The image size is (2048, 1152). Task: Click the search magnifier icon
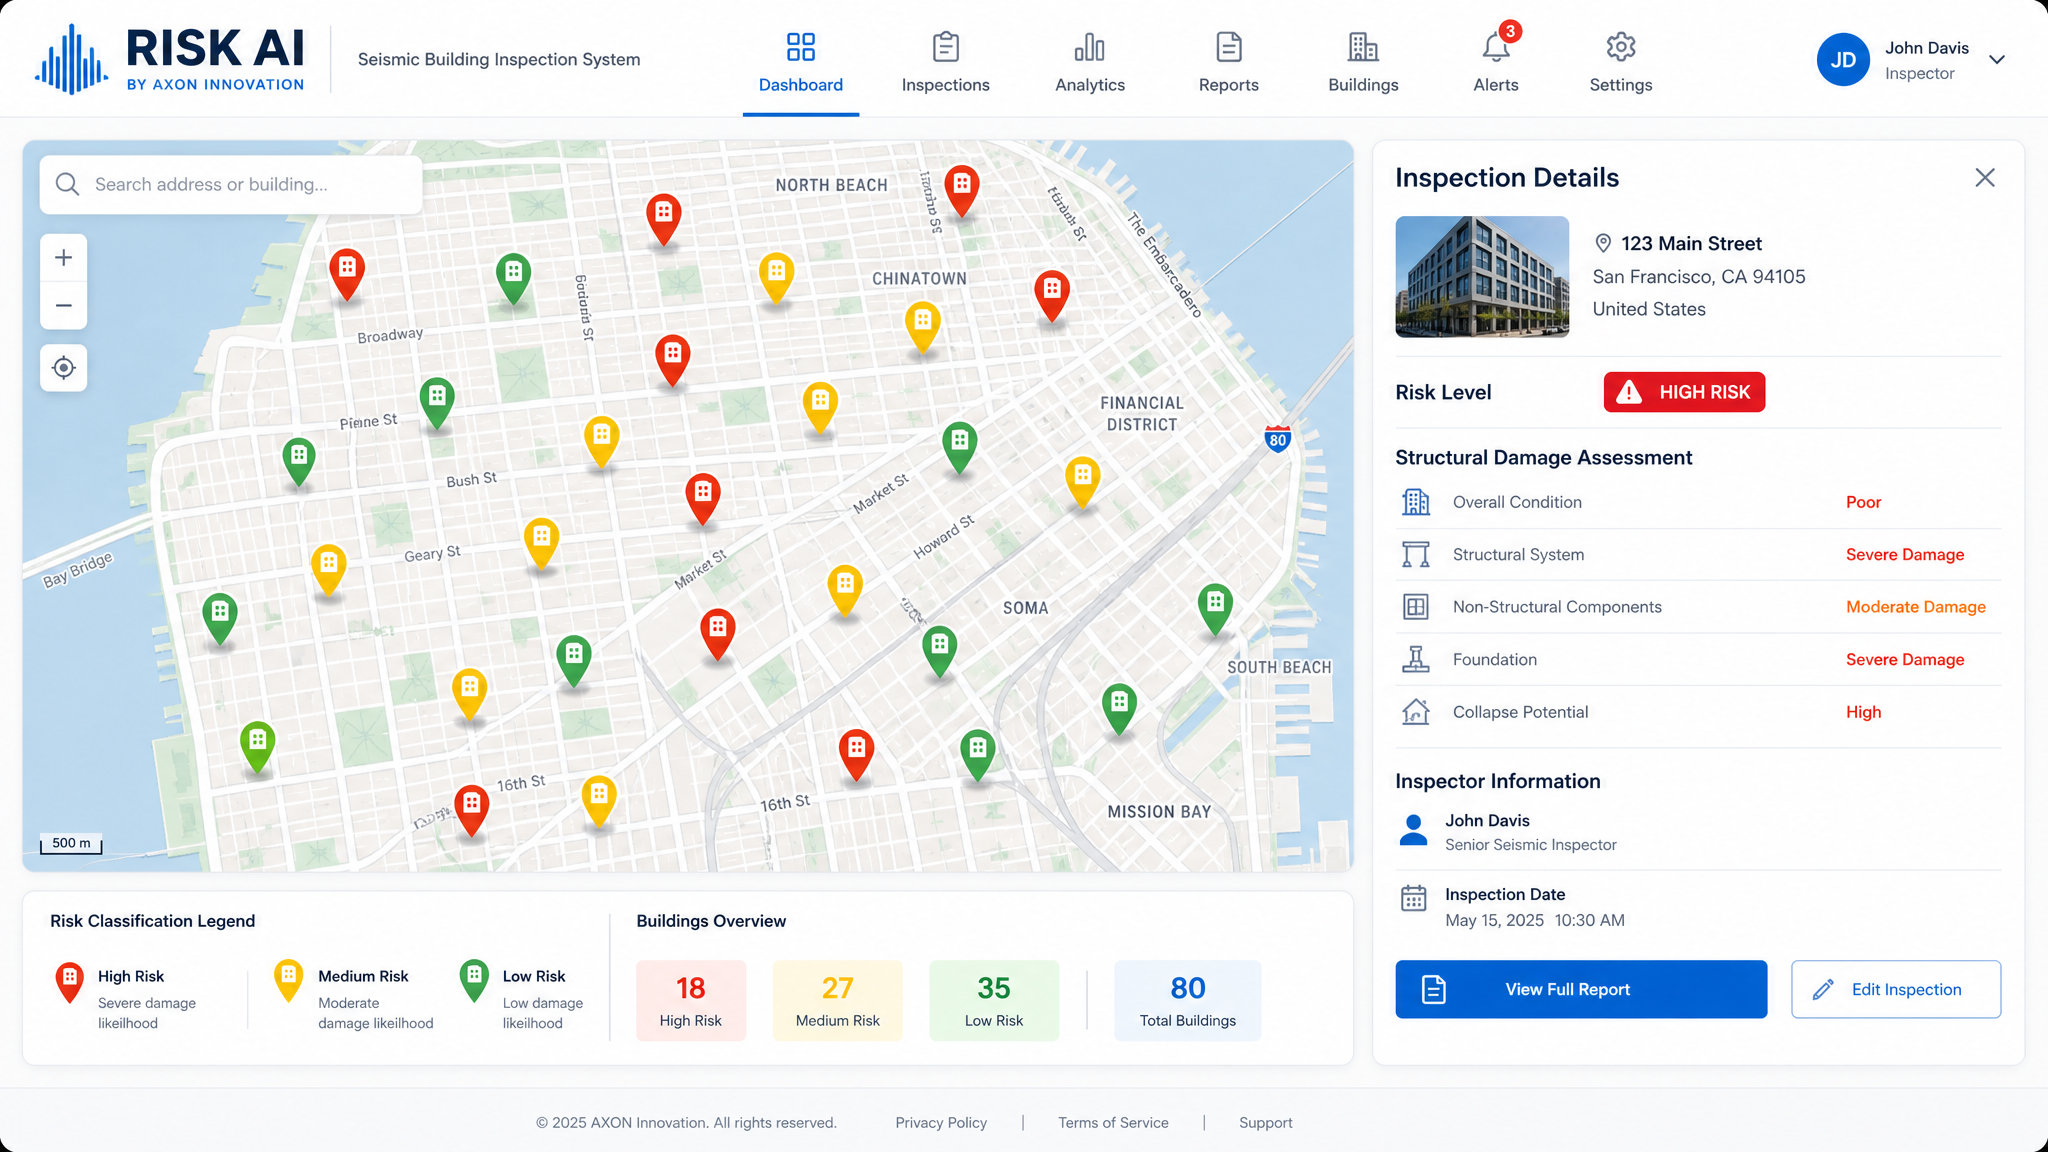[67, 184]
